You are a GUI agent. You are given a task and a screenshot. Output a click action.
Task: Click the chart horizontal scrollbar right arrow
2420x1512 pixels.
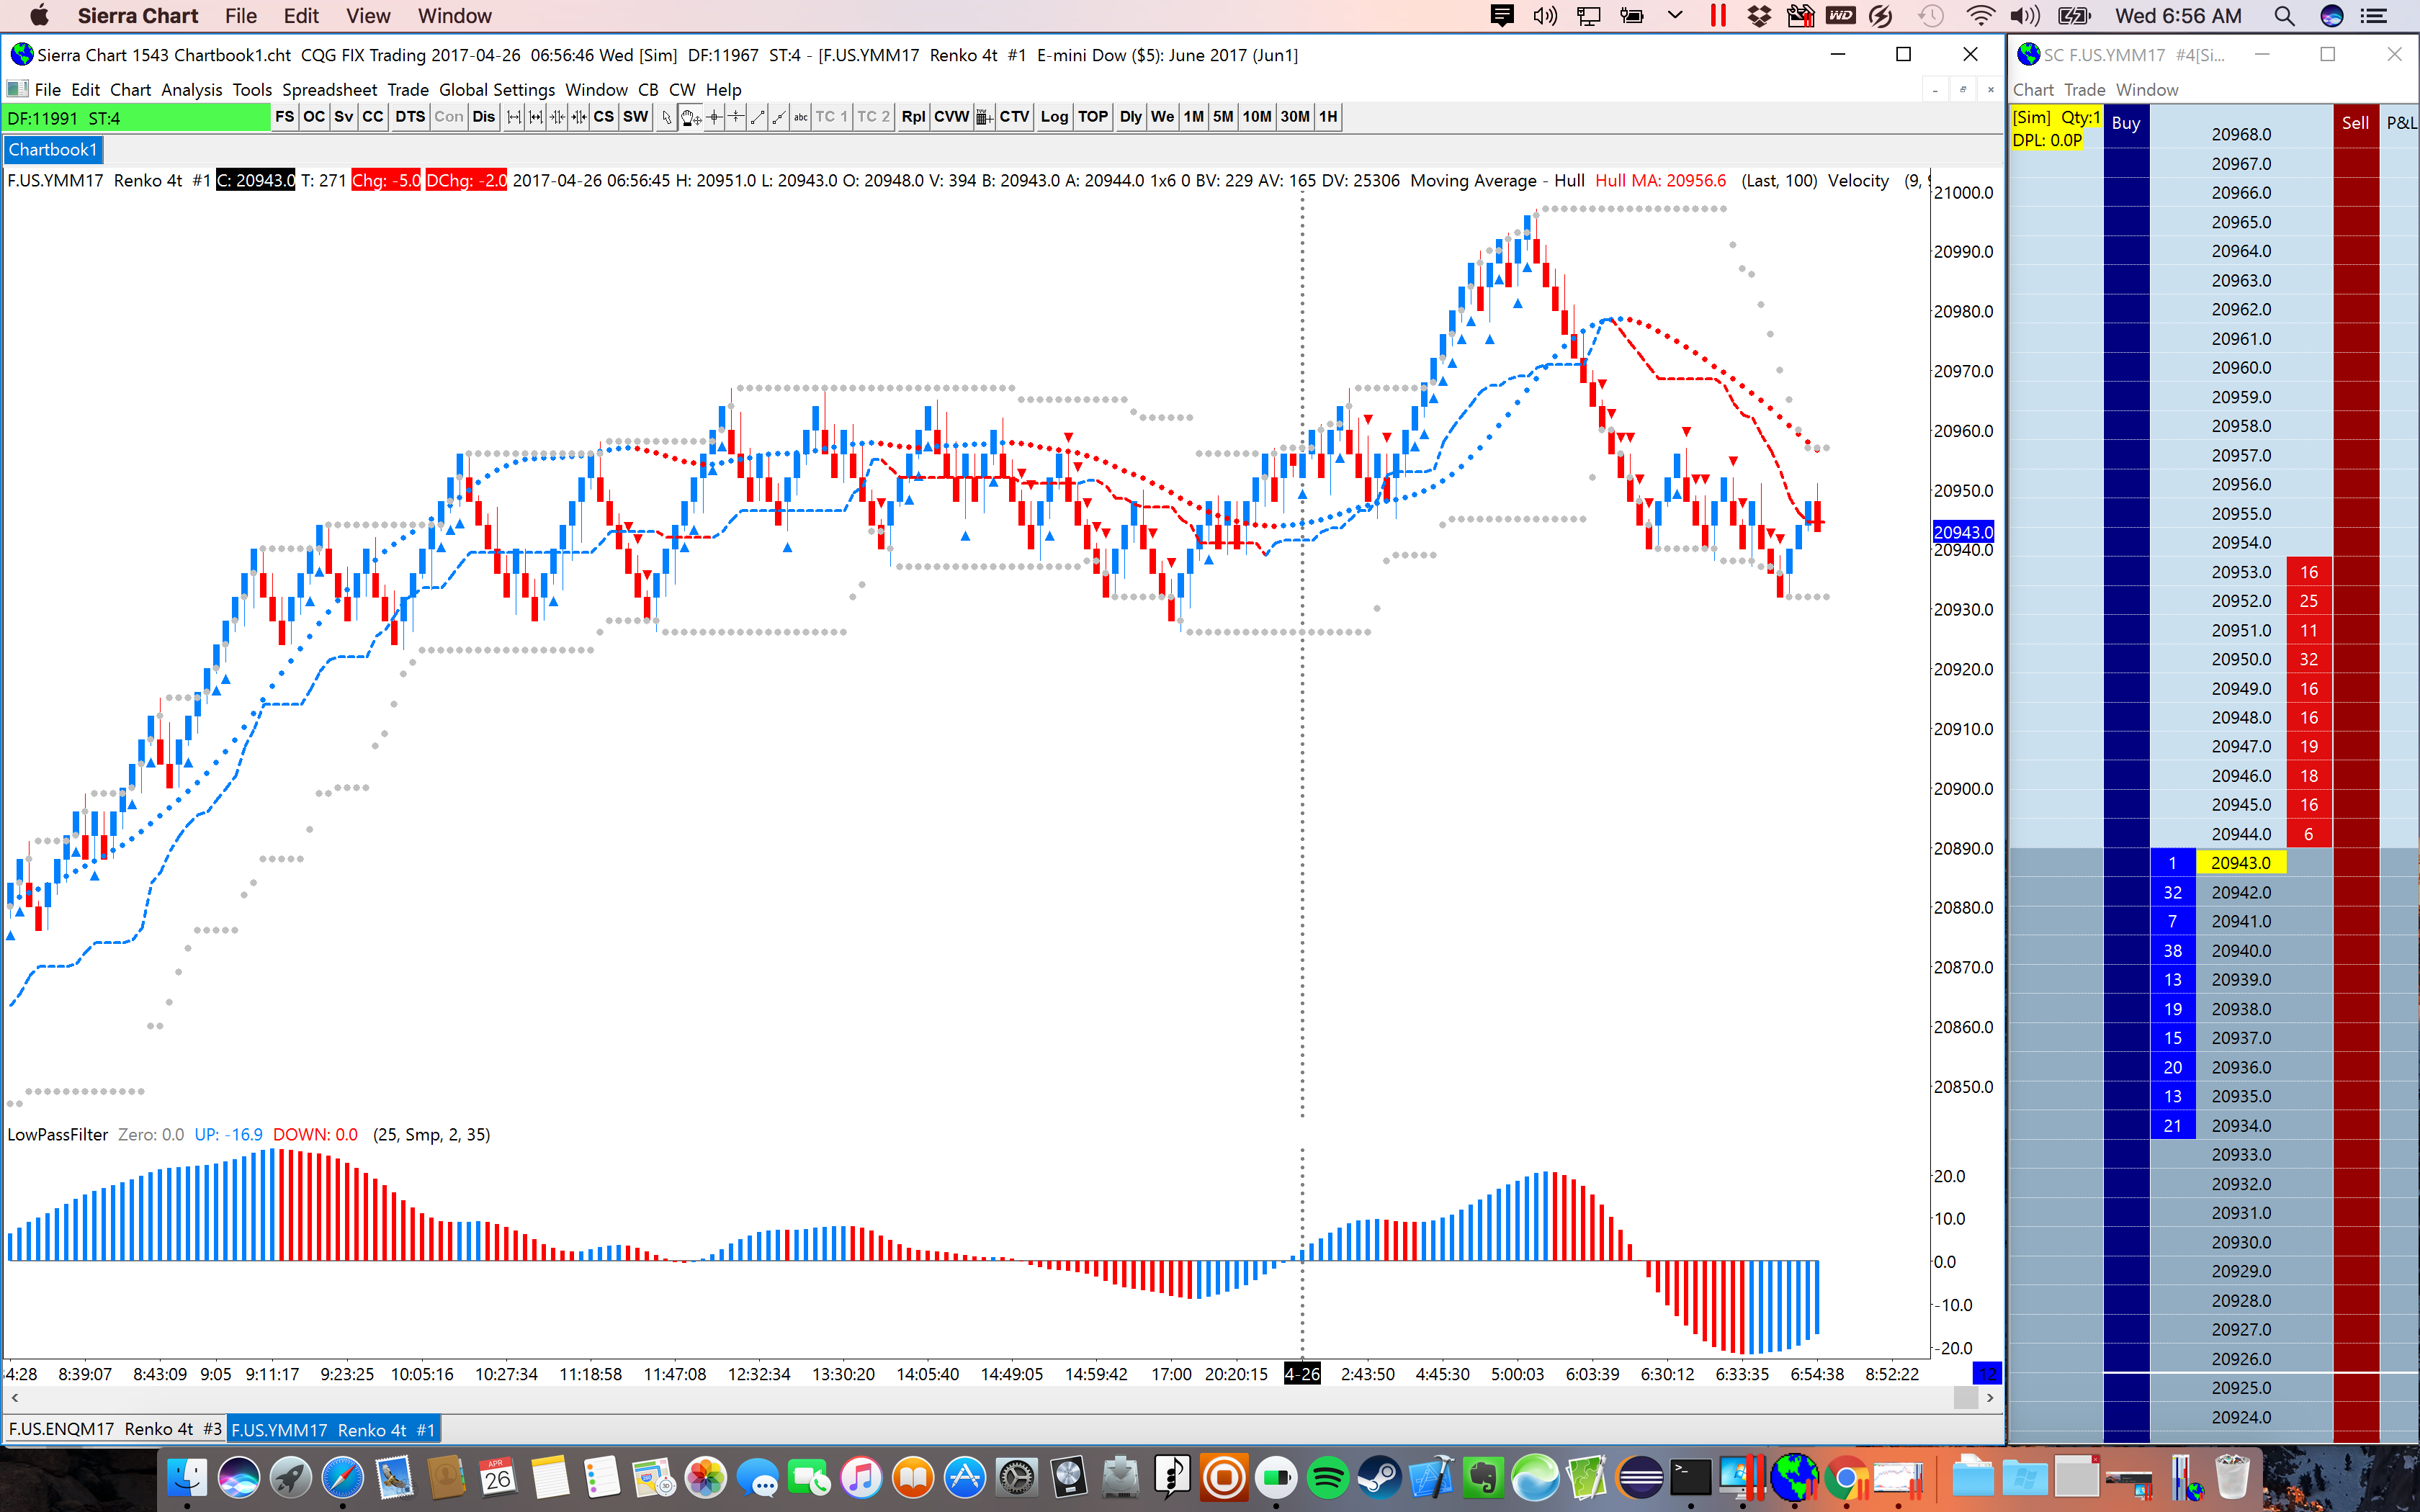click(1989, 1398)
